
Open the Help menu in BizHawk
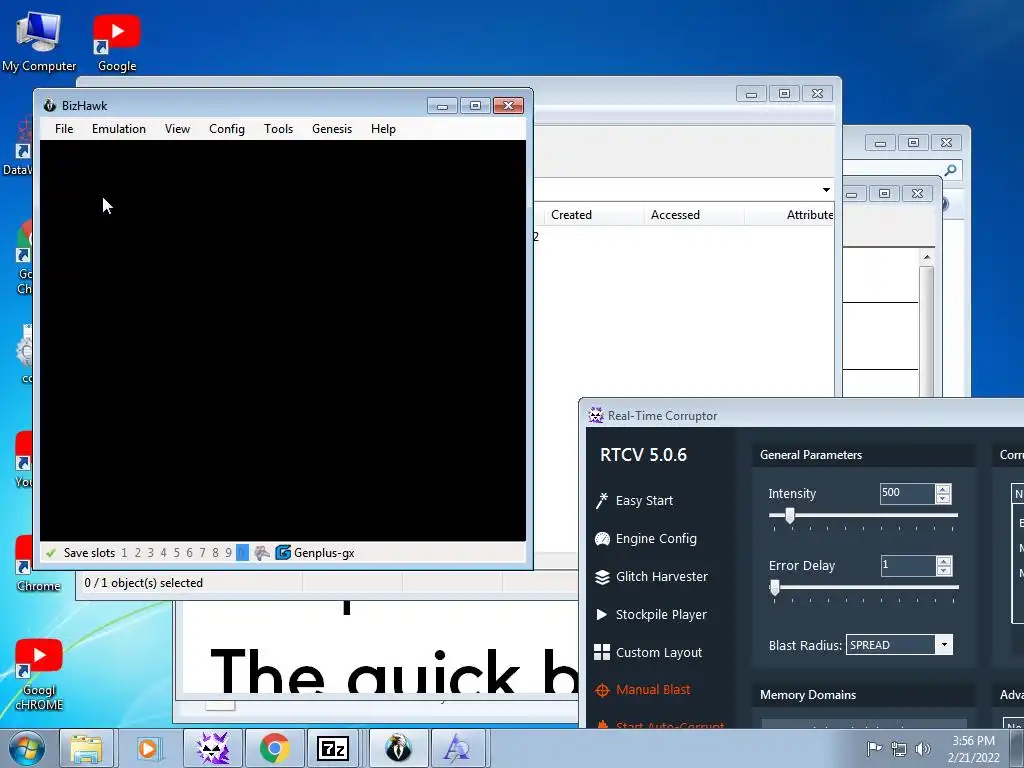click(x=383, y=129)
